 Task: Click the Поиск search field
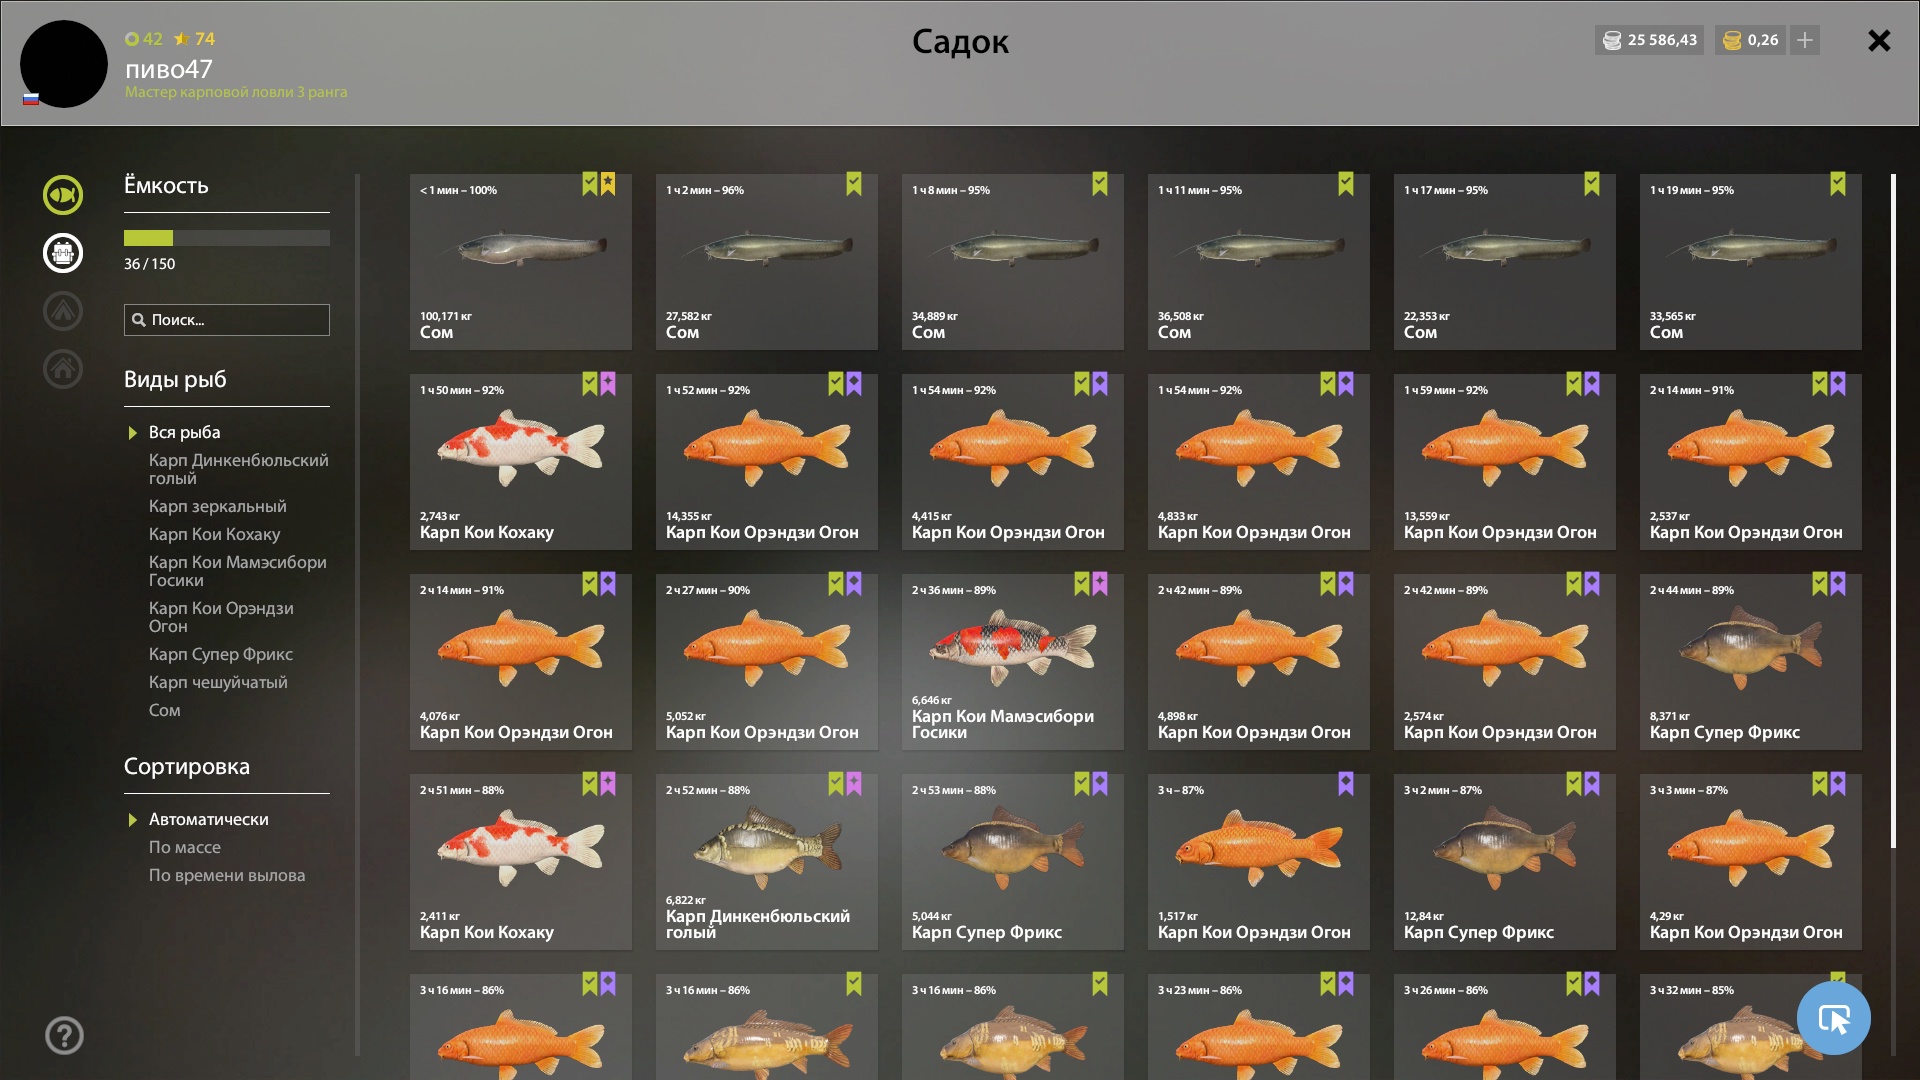tap(227, 320)
